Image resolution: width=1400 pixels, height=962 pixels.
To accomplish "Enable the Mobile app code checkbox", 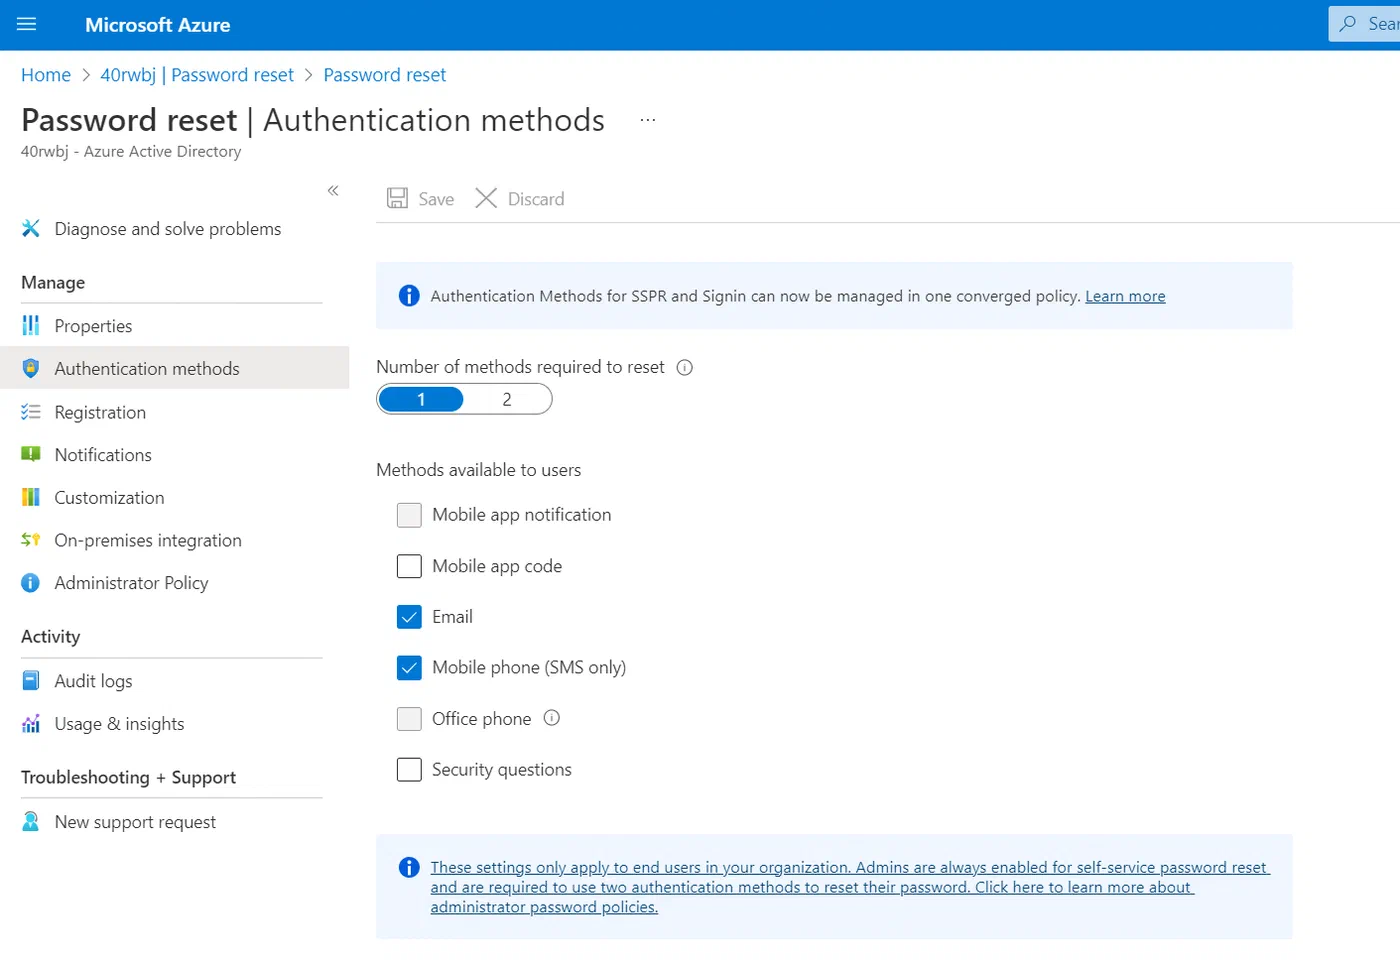I will pos(409,566).
